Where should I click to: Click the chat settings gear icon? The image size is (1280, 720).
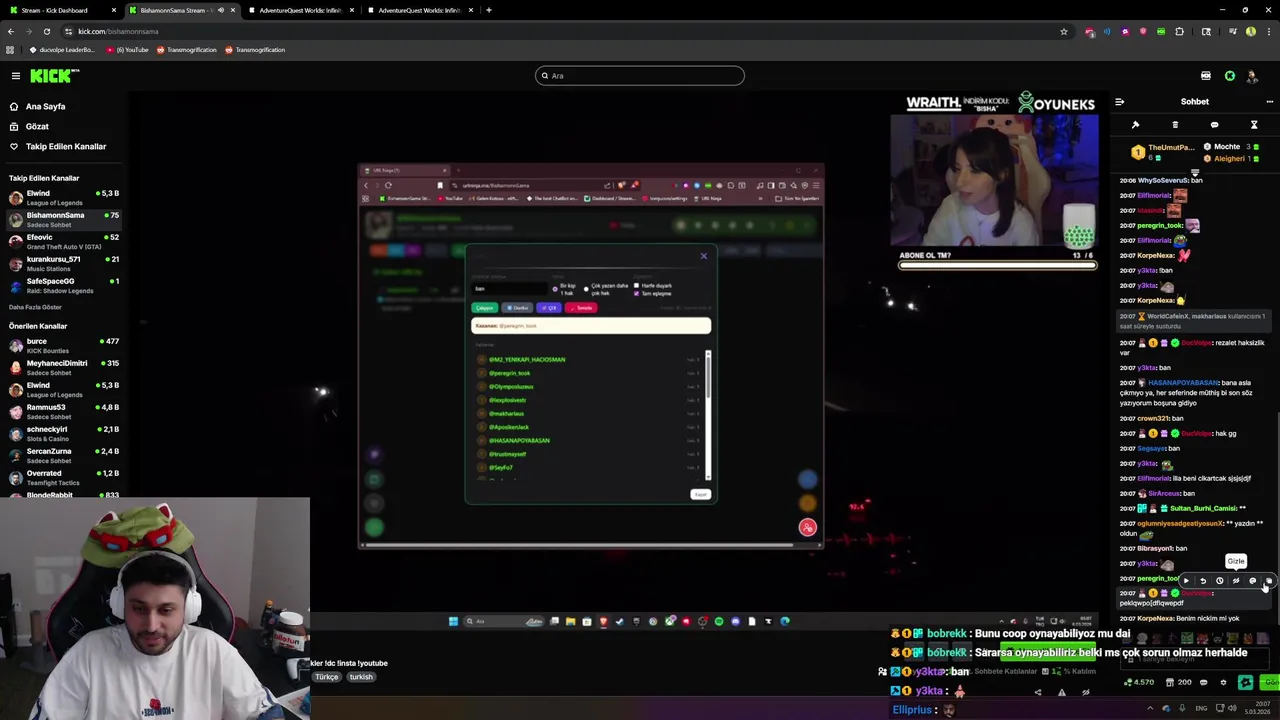coord(1223,683)
